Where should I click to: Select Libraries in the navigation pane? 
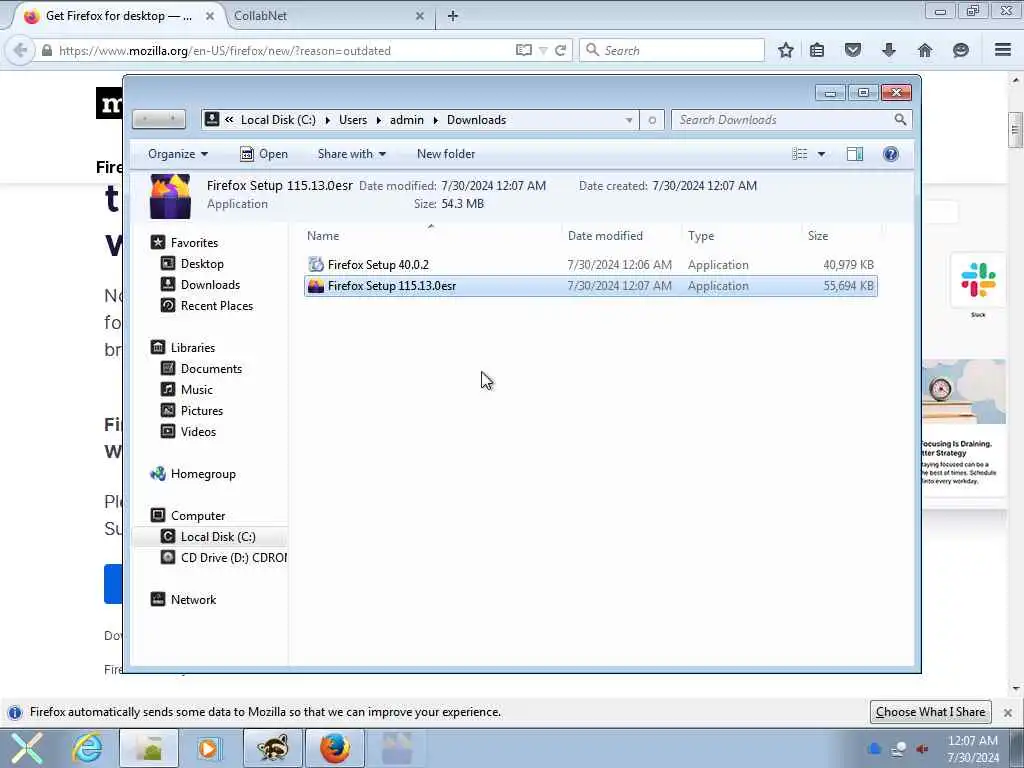(x=192, y=347)
